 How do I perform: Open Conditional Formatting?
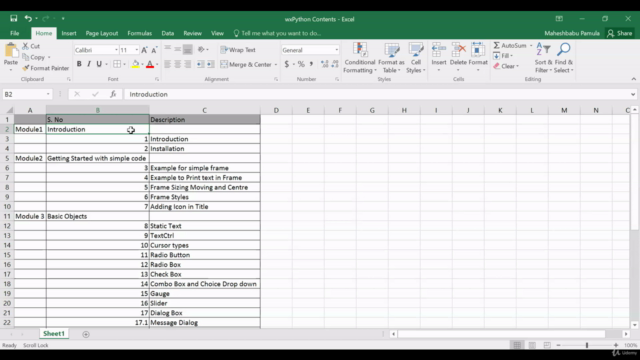pyautogui.click(x=360, y=58)
